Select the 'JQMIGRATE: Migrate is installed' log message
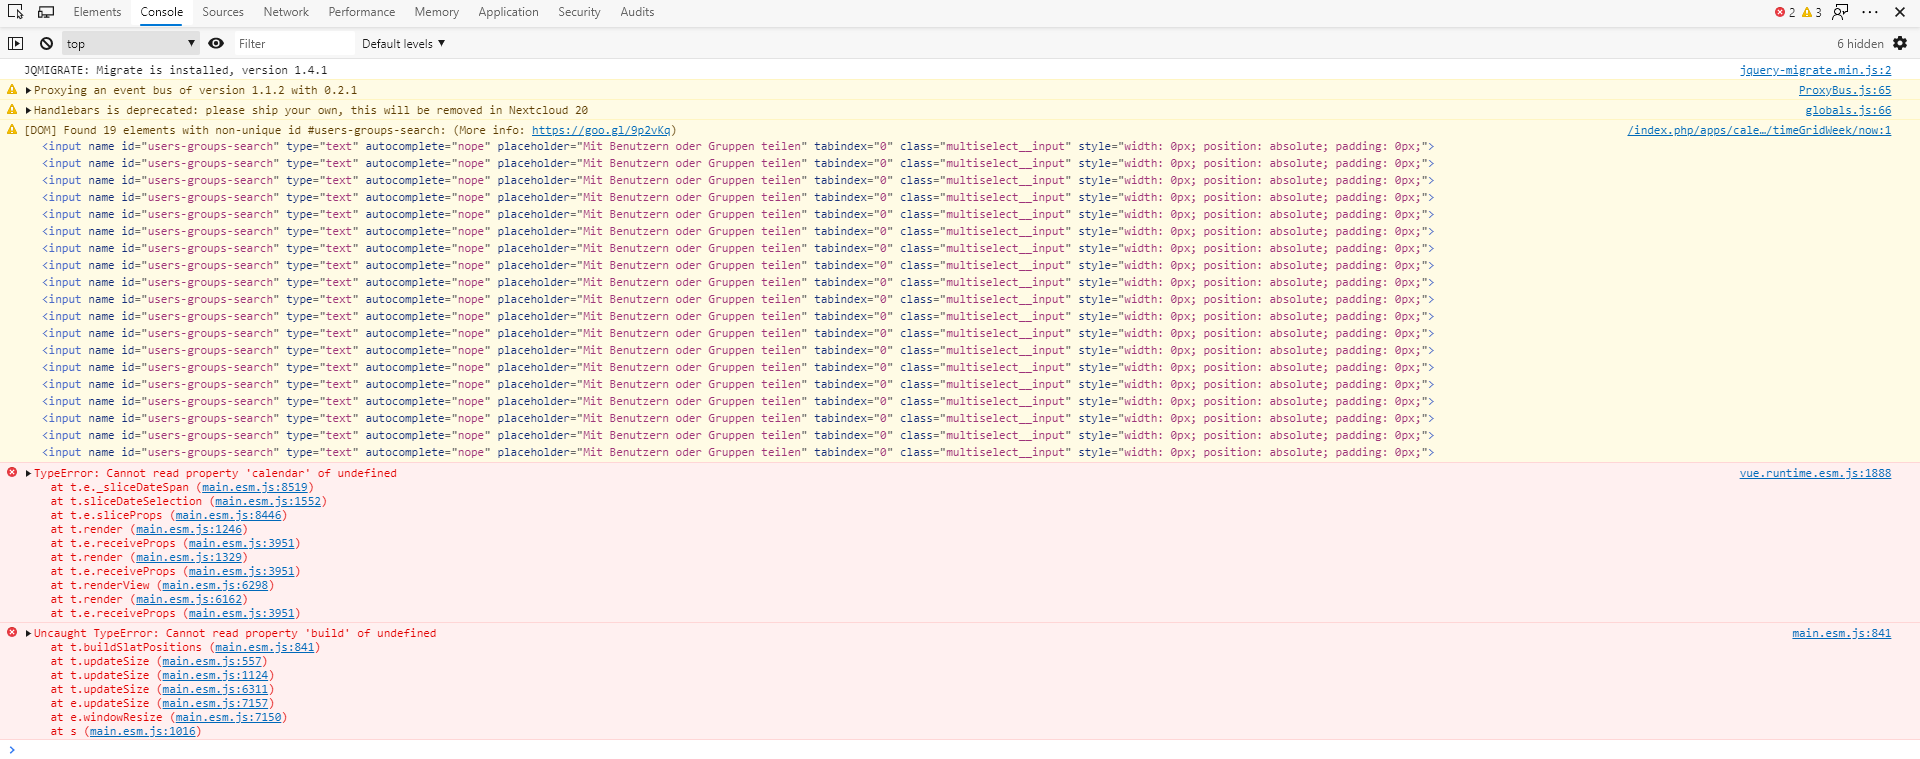 point(176,70)
